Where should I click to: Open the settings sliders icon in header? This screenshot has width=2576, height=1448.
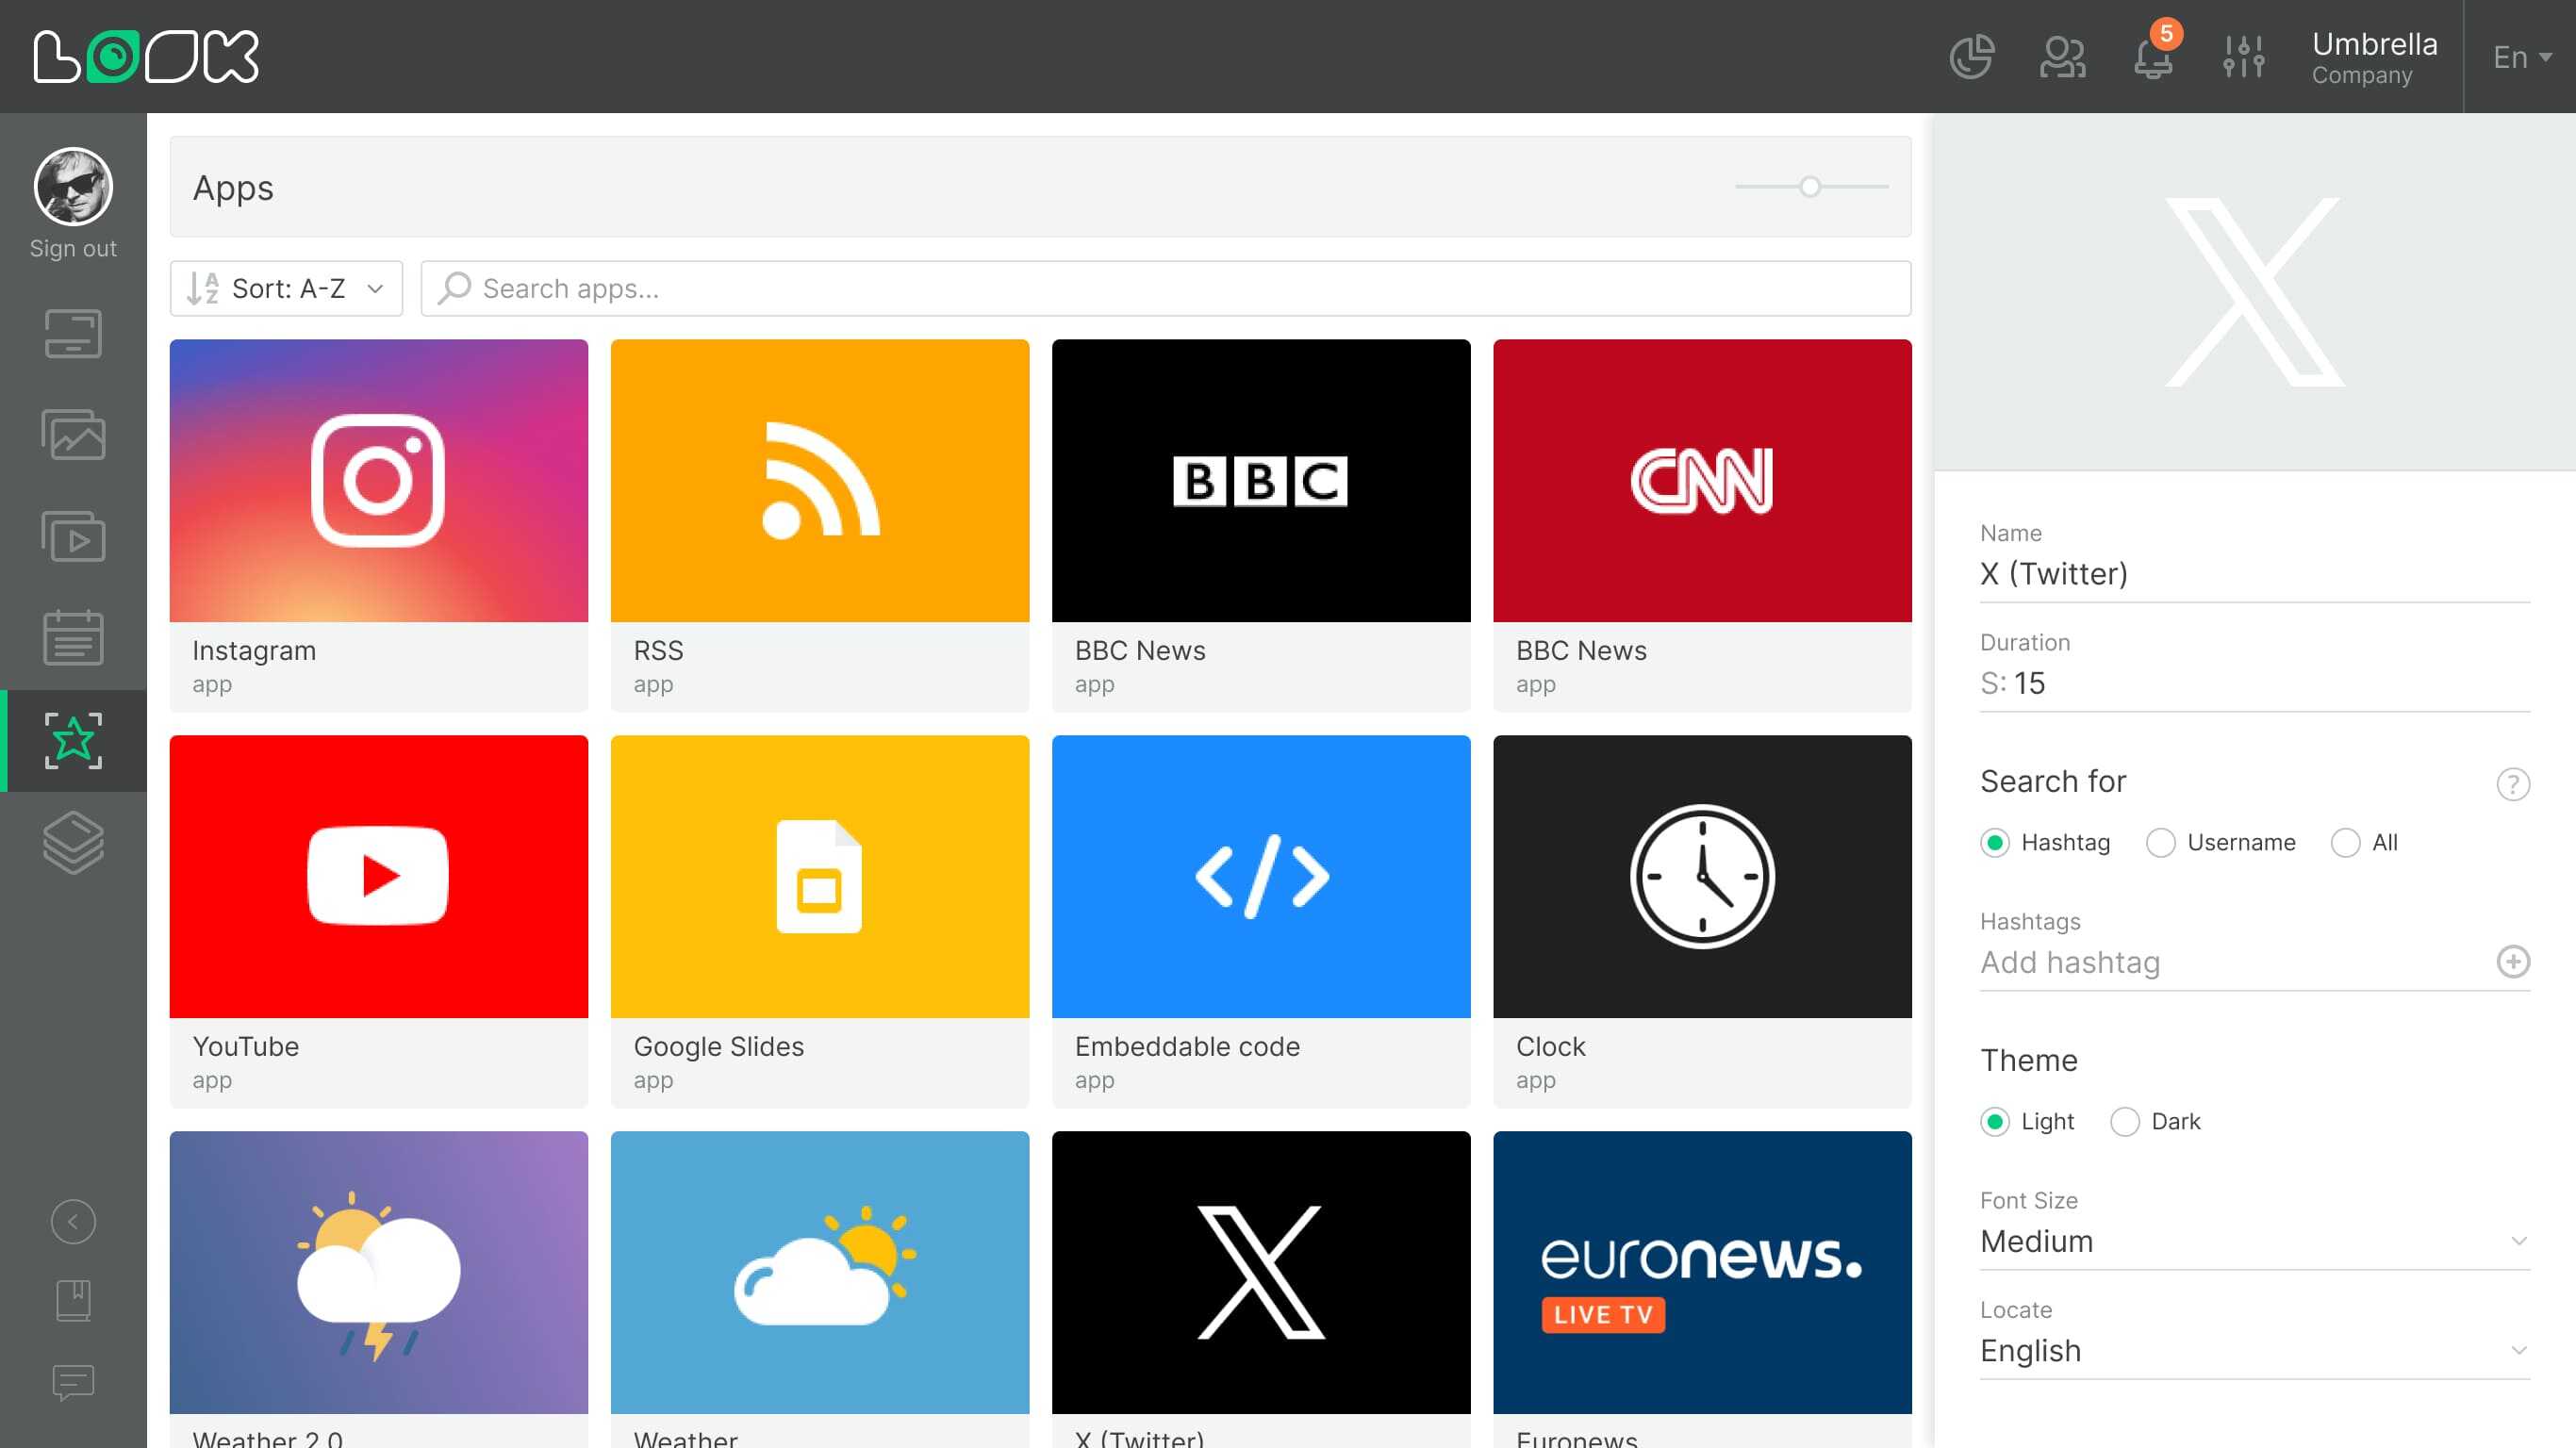2243,57
